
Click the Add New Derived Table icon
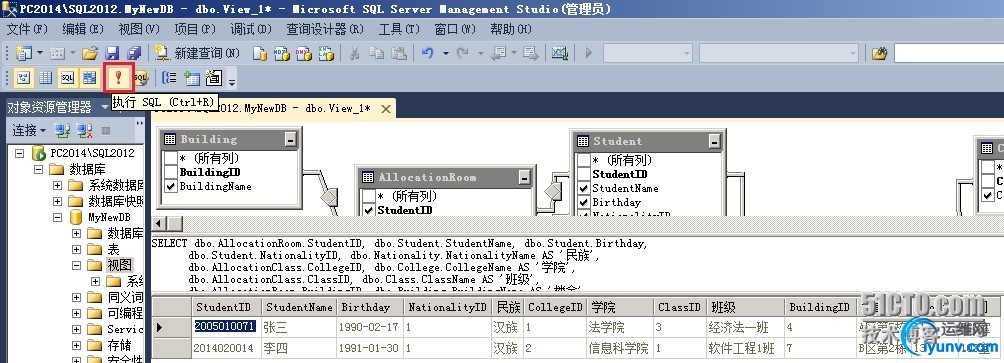pos(213,78)
